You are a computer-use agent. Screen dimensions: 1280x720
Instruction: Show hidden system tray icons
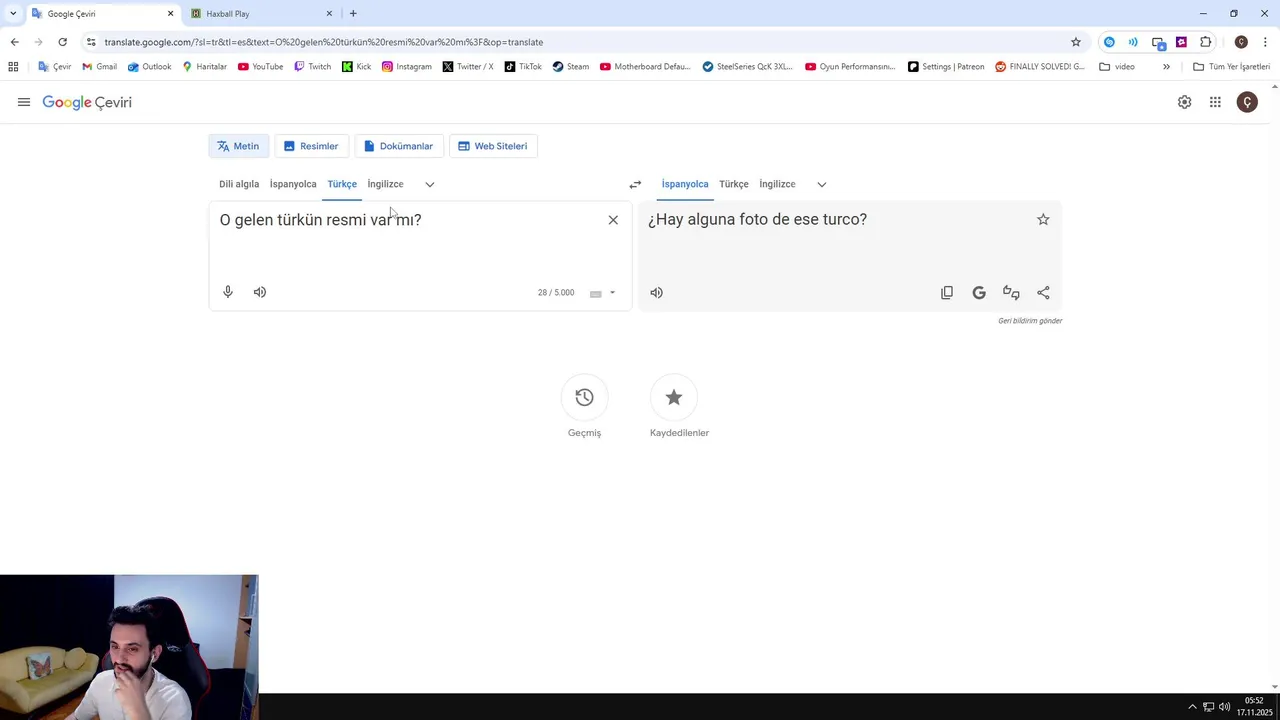coord(1192,707)
